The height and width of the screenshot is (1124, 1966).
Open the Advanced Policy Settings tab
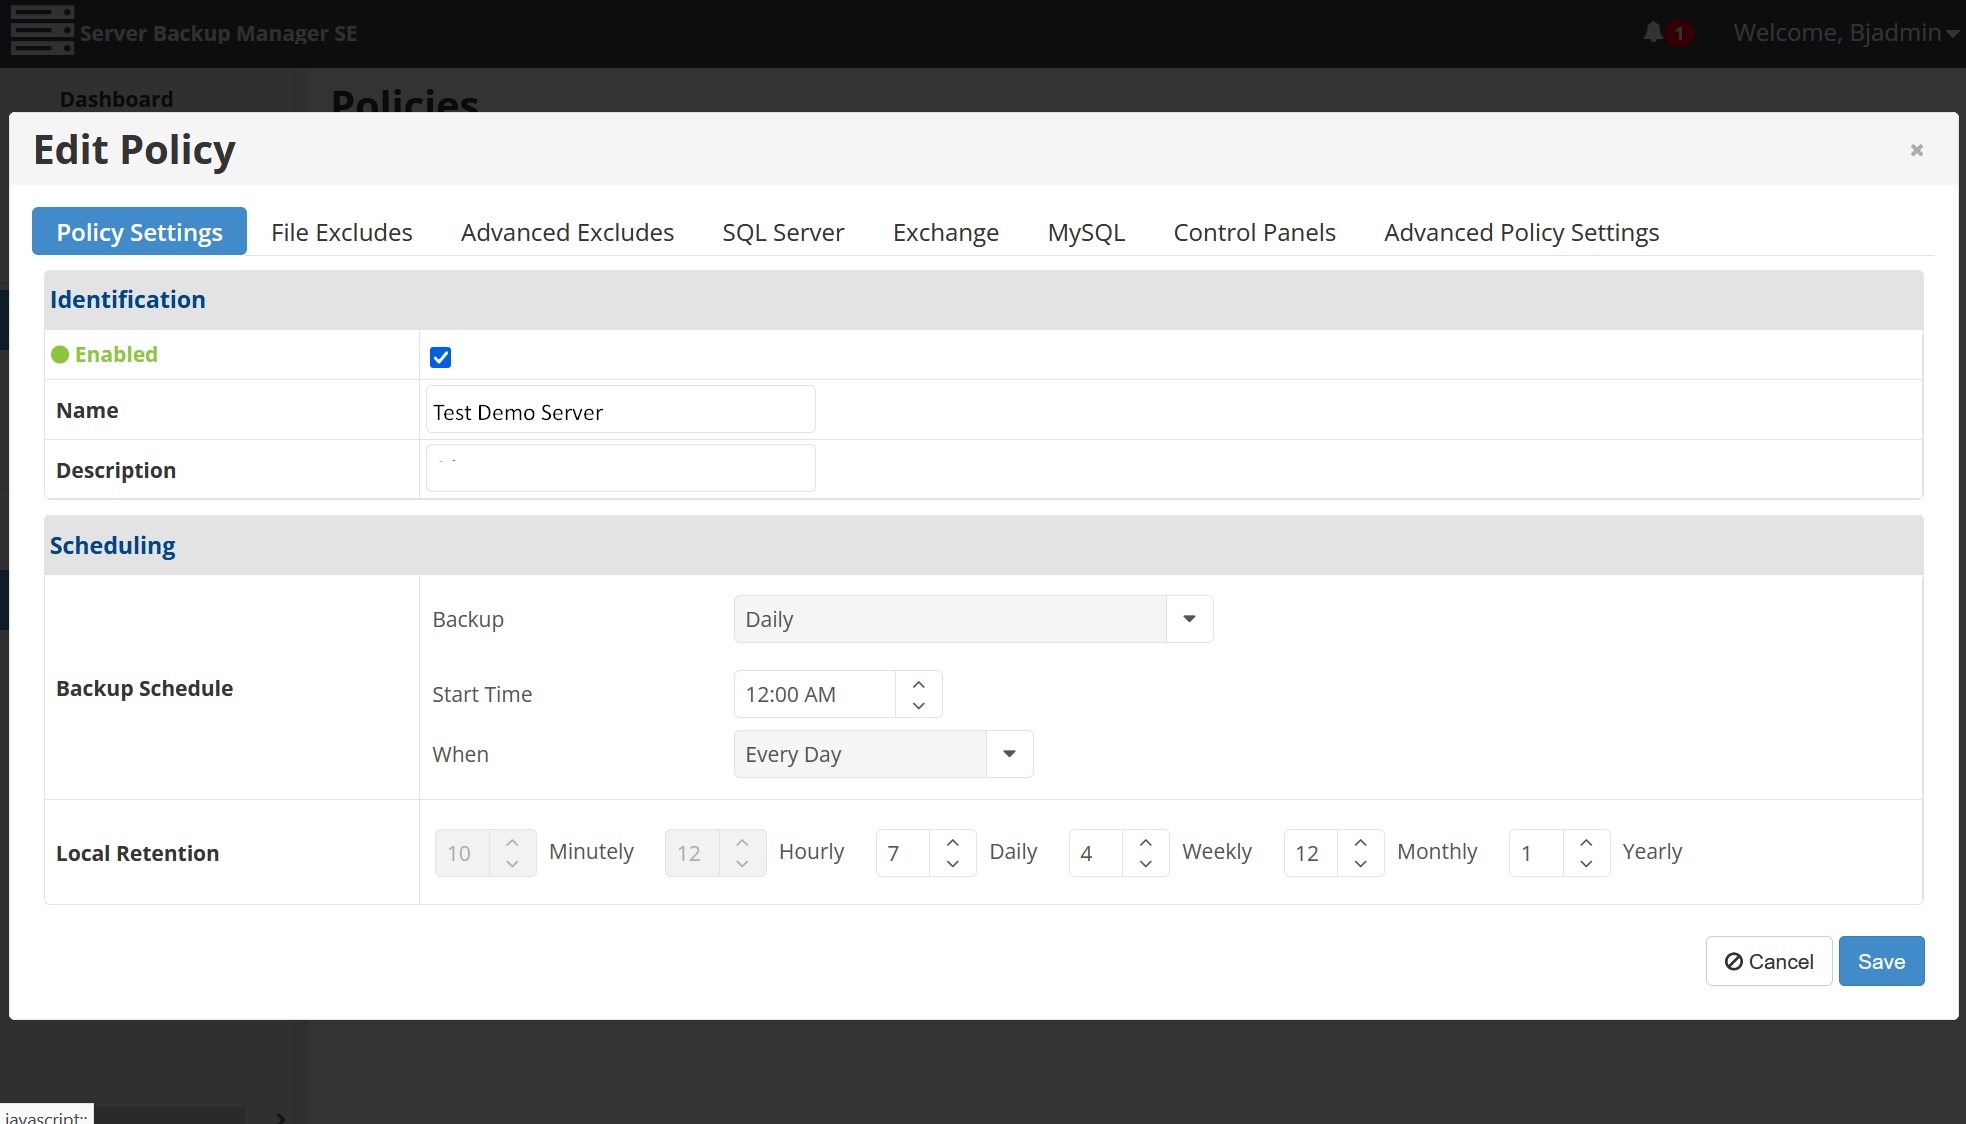click(x=1521, y=232)
